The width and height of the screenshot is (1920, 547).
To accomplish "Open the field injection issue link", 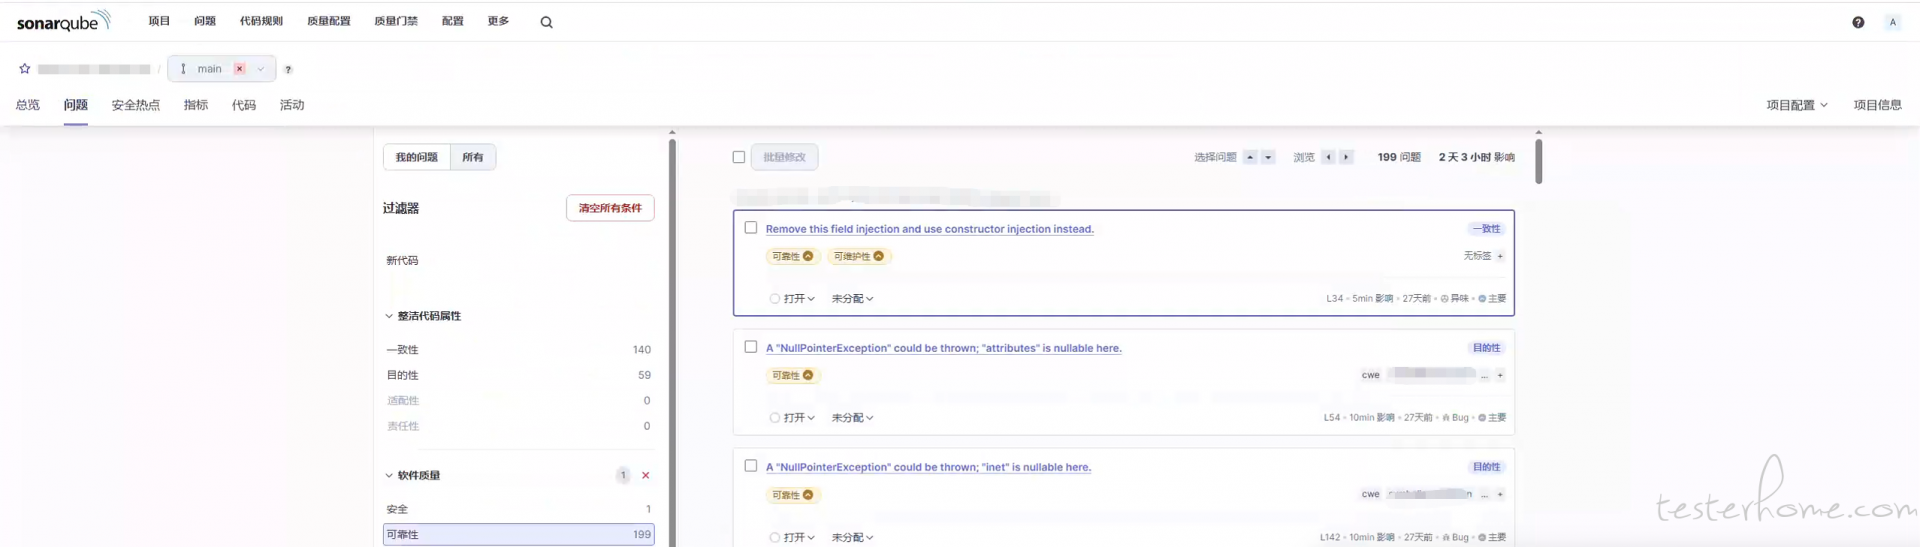I will tap(929, 229).
